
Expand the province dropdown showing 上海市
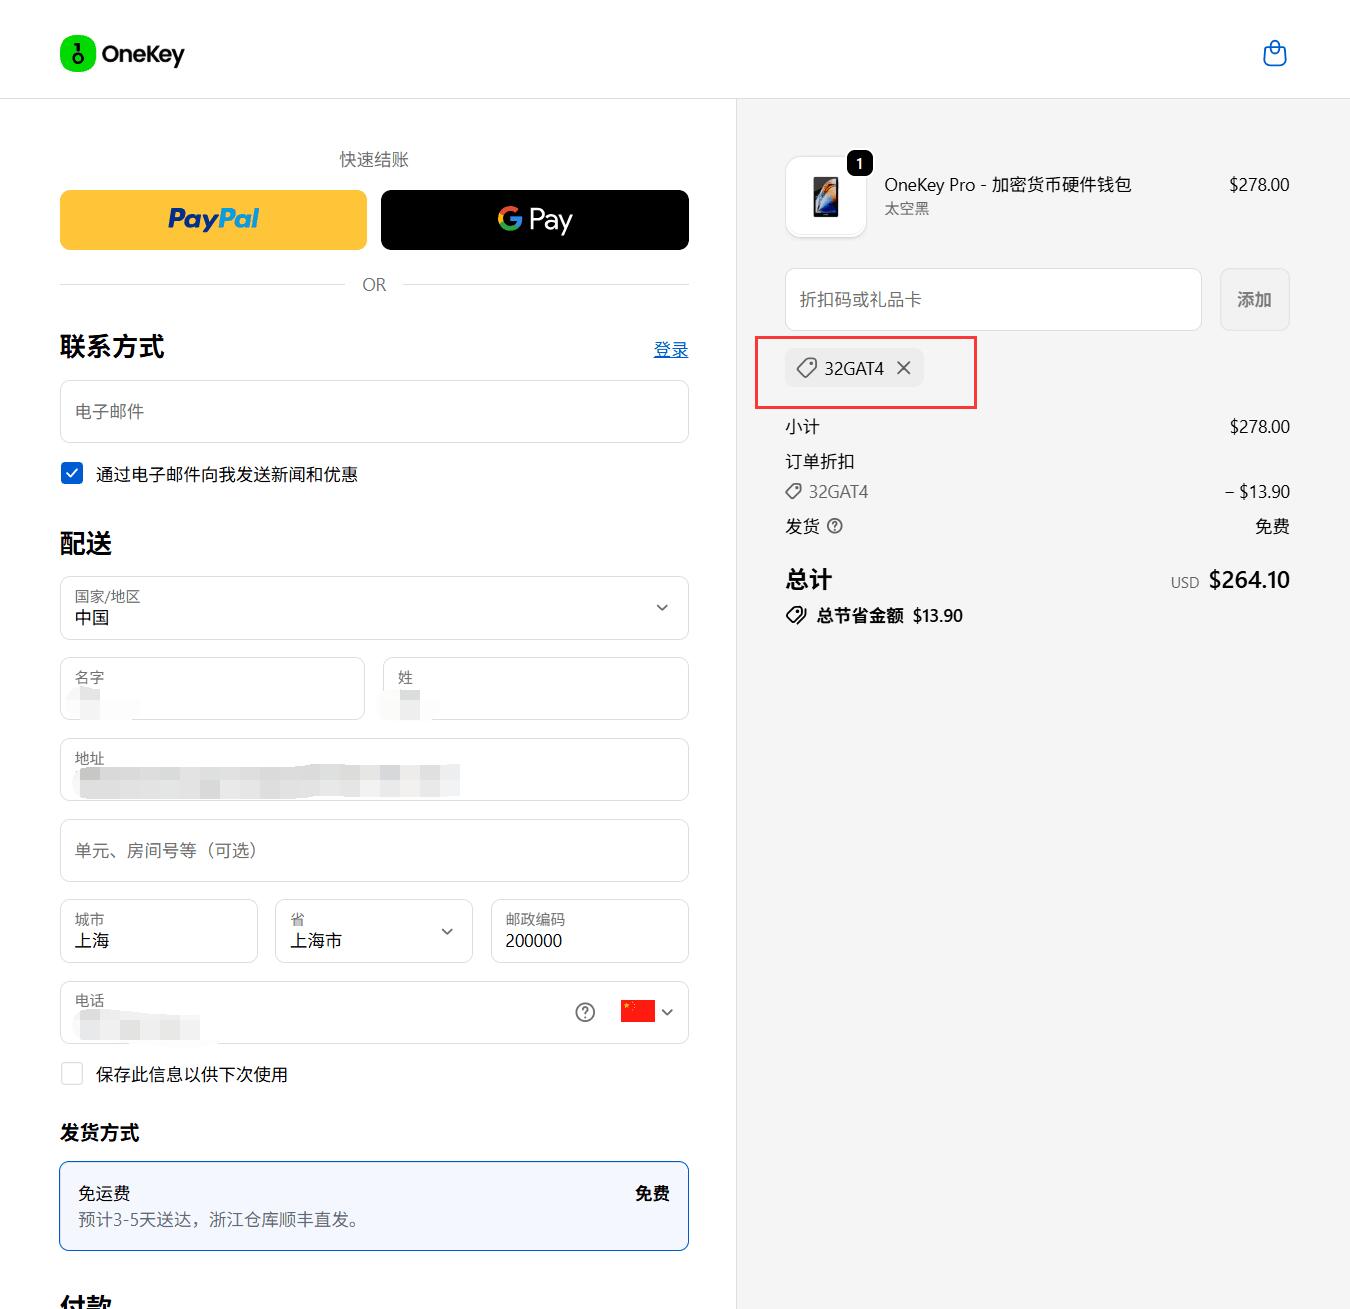pyautogui.click(x=373, y=931)
